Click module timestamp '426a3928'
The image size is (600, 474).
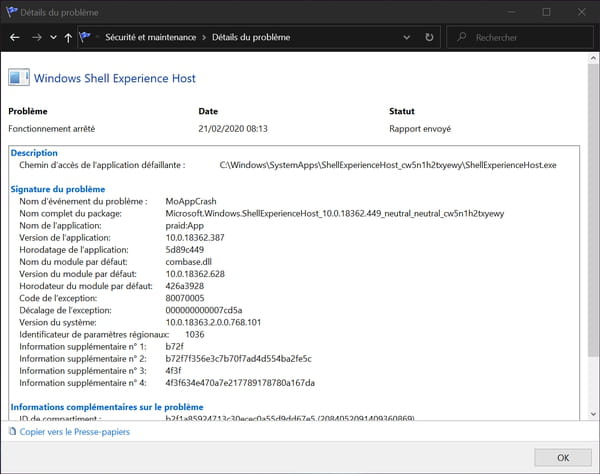[x=184, y=286]
